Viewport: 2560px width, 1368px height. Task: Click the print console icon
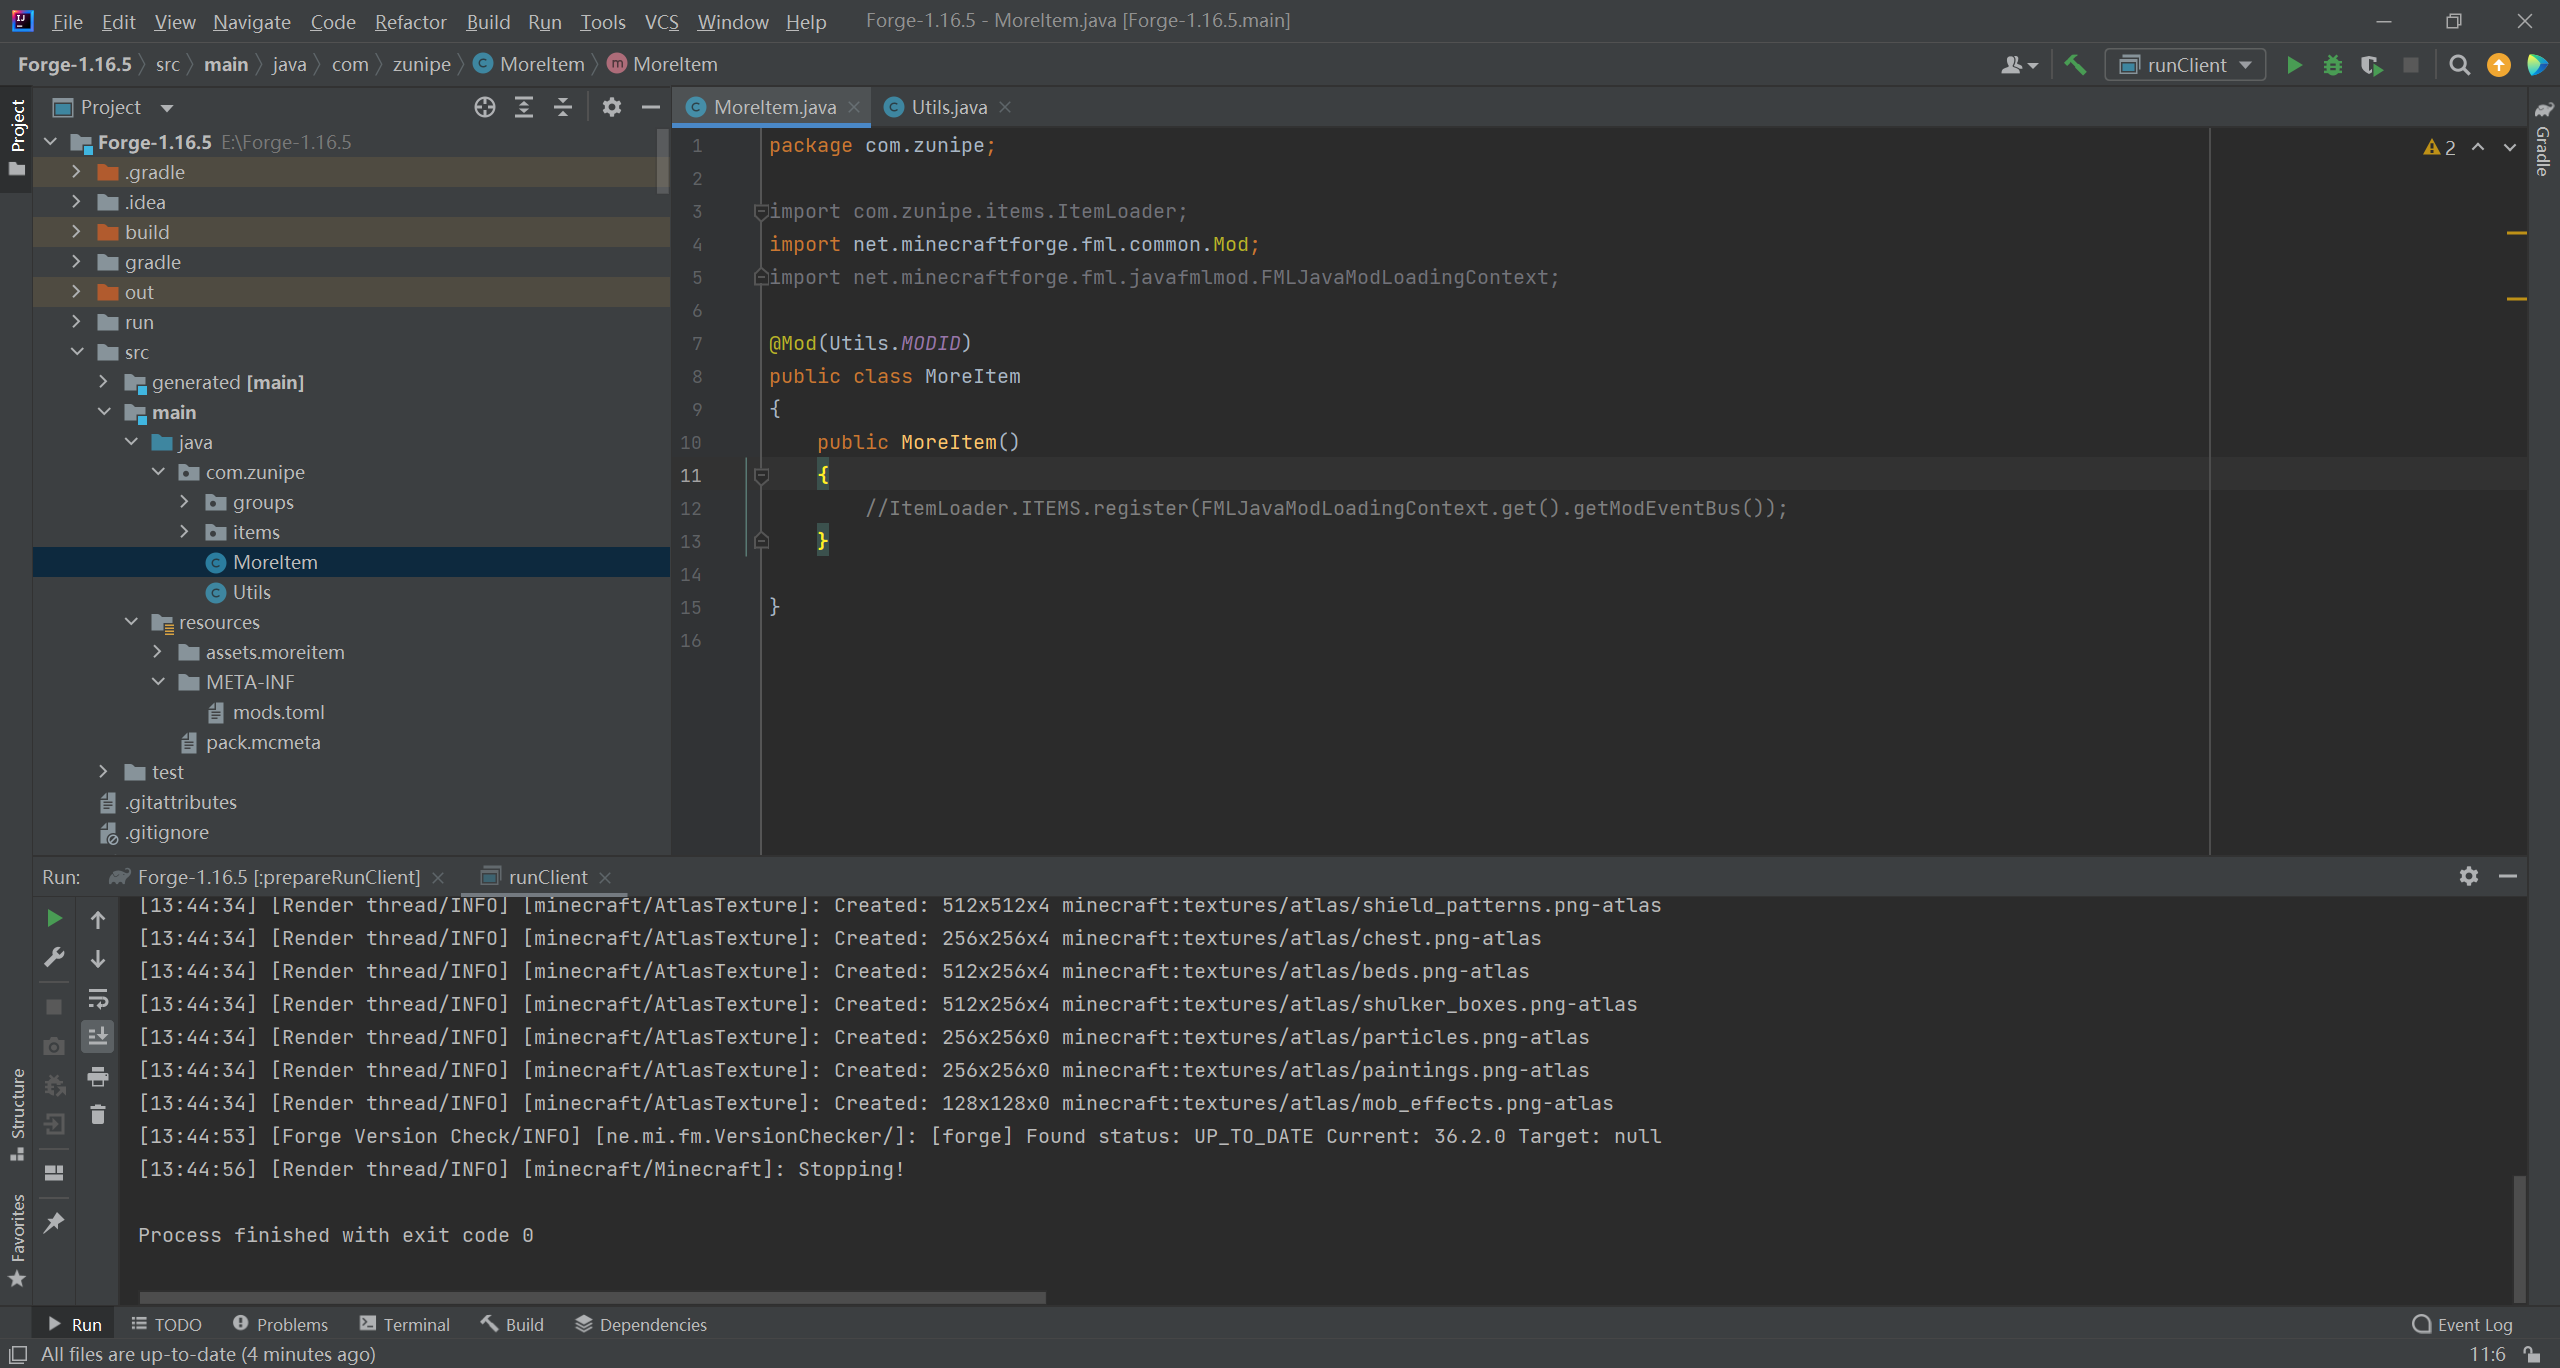(x=98, y=1076)
